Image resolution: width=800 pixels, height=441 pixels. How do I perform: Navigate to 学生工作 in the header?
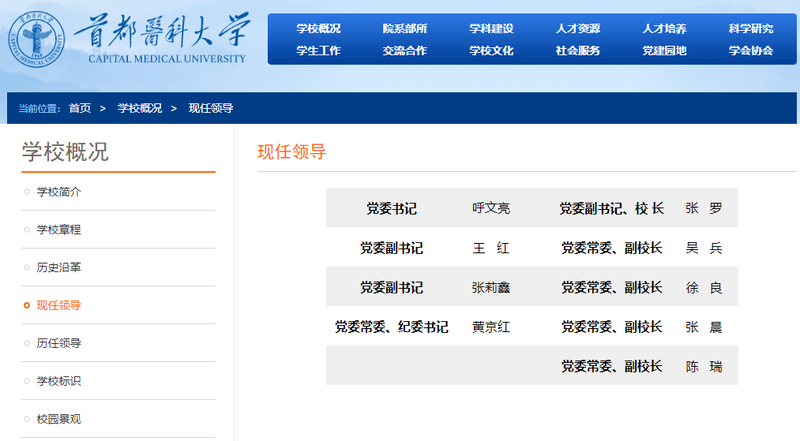pos(318,50)
